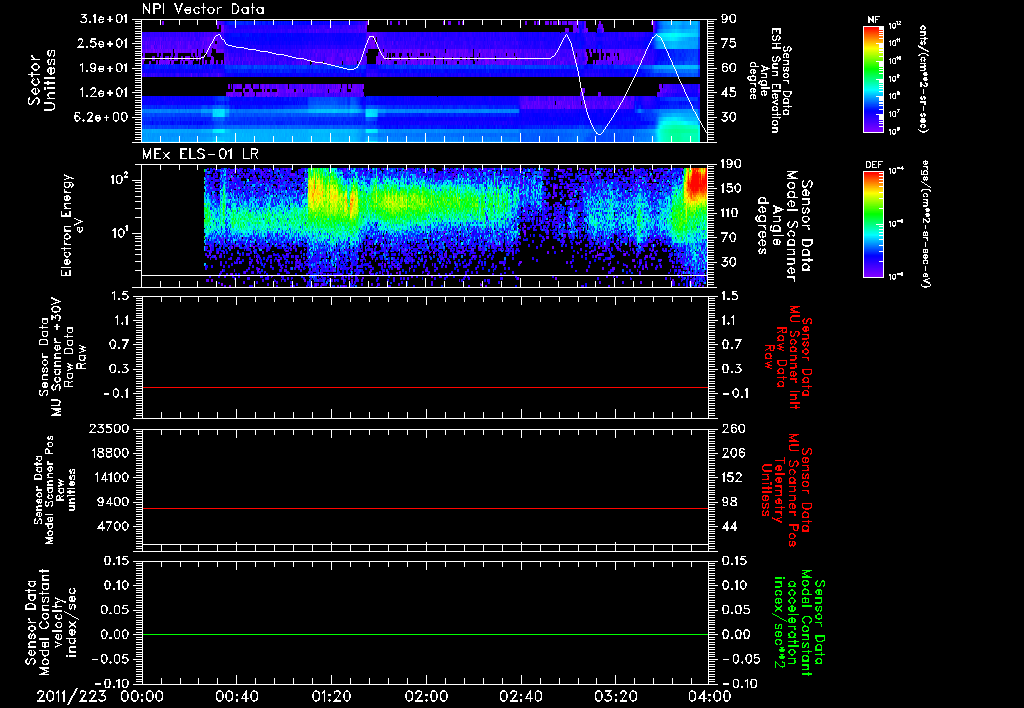Click the 'Electron Energy eV' axis title

(73, 225)
